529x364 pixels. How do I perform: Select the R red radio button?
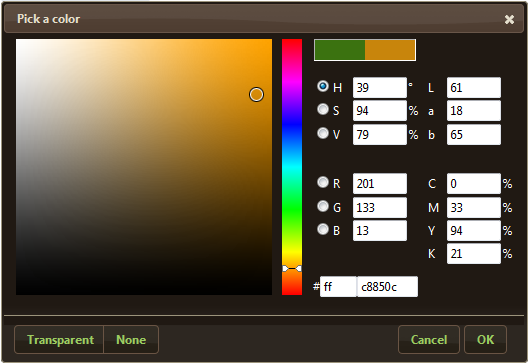[323, 182]
